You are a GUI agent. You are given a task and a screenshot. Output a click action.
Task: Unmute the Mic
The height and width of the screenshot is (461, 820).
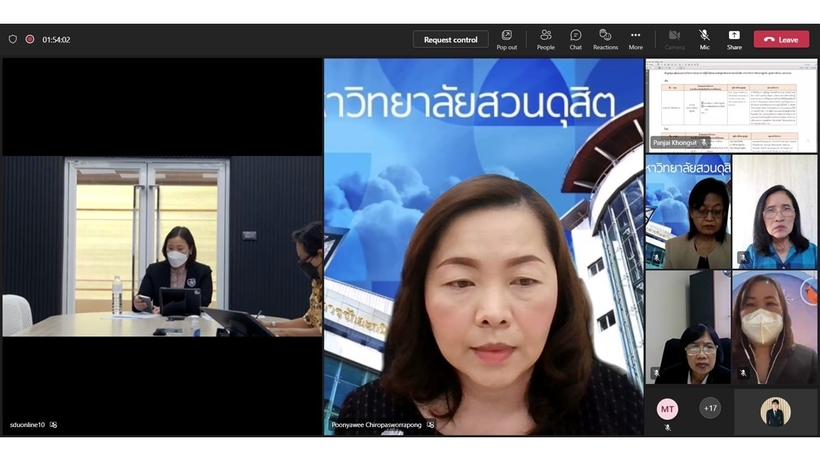[x=704, y=39]
